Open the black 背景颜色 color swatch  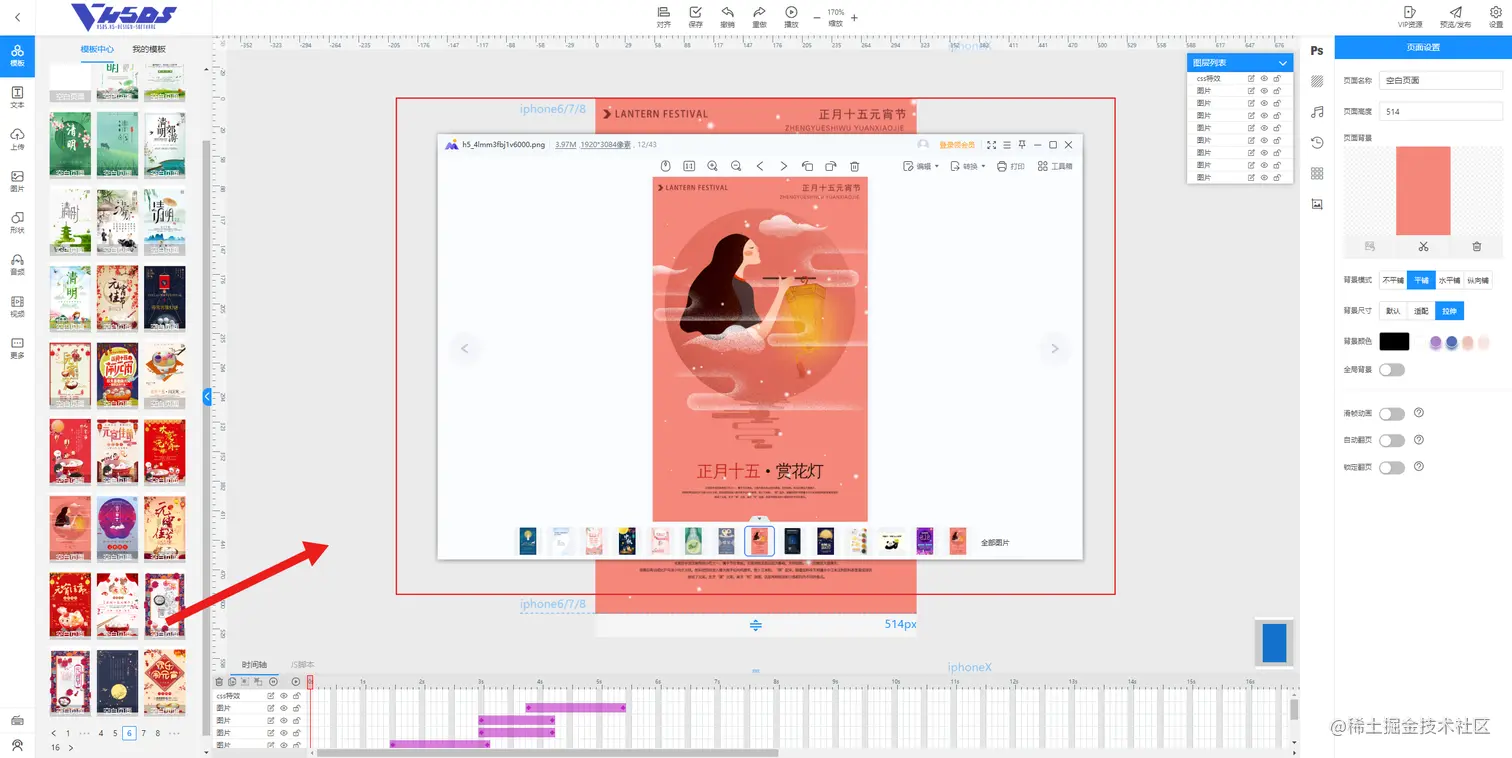pyautogui.click(x=1394, y=342)
